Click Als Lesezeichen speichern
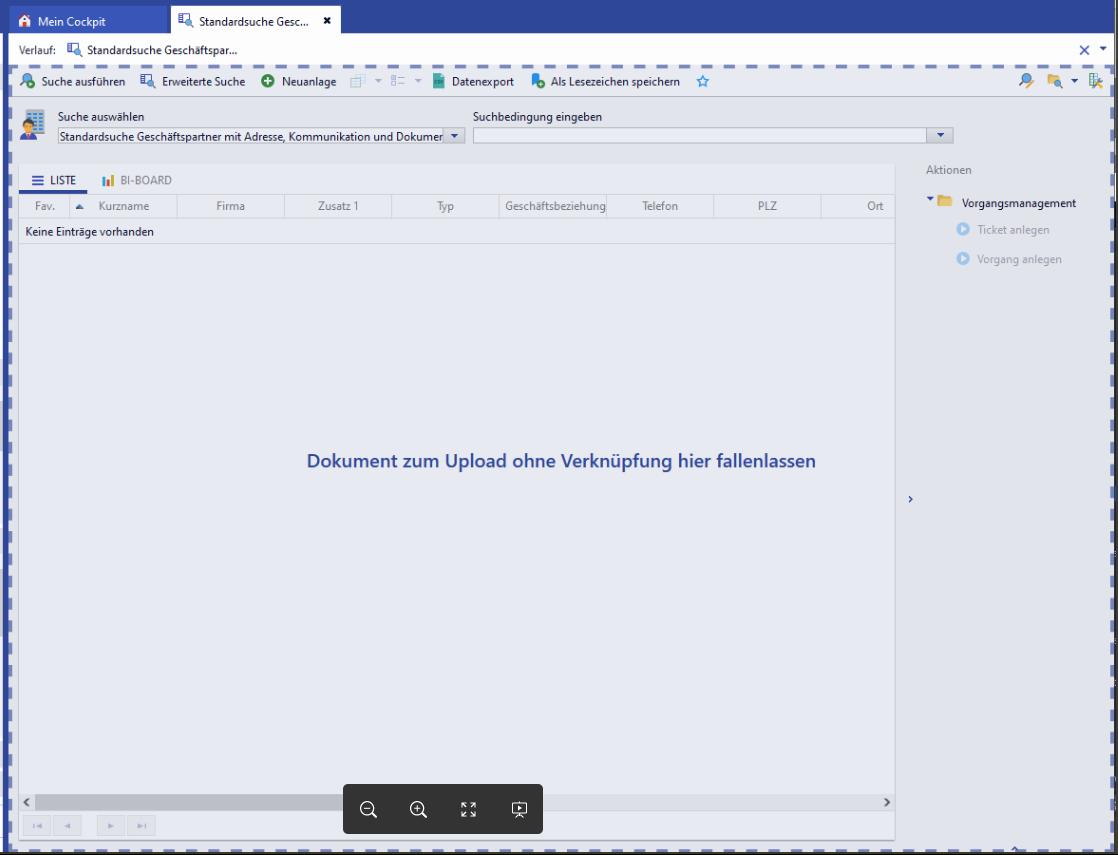This screenshot has height=855, width=1118. (x=605, y=82)
